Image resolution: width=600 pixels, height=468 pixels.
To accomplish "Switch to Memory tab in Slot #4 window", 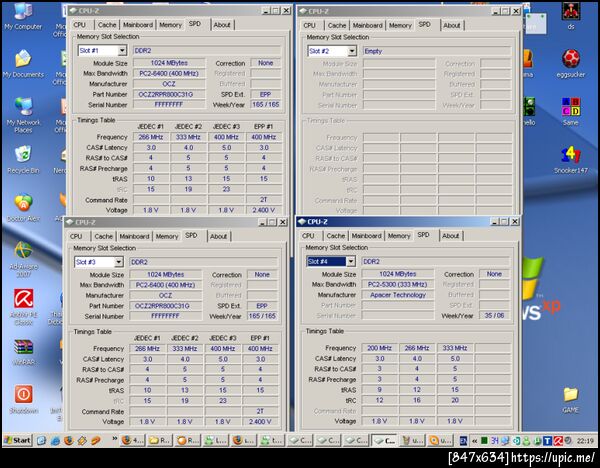I will coord(399,236).
